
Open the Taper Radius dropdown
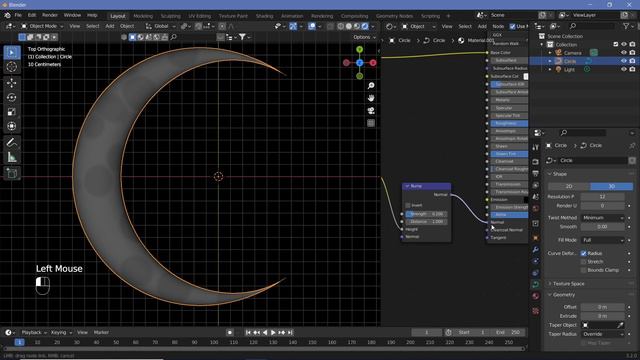[x=602, y=334]
